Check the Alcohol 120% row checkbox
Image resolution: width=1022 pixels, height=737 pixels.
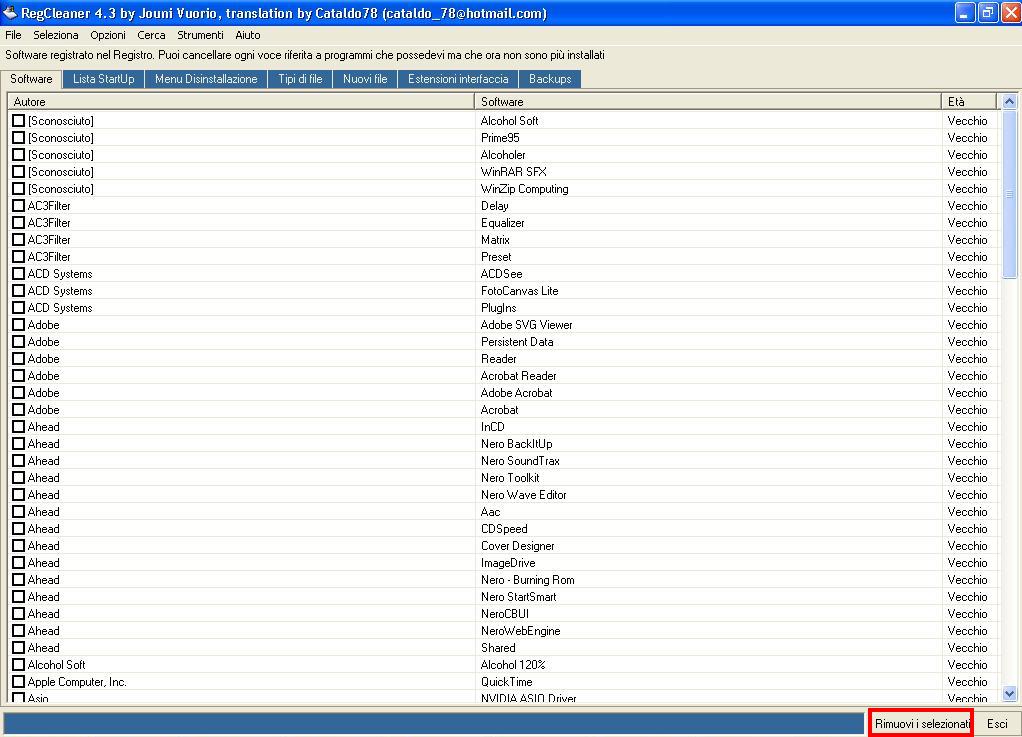point(18,665)
